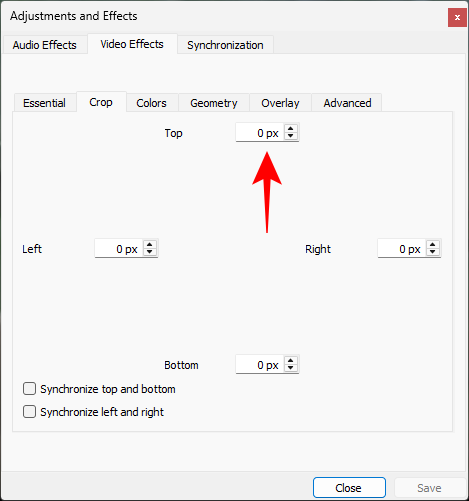
Task: Go to the Geometry sub-tab
Action: point(214,103)
